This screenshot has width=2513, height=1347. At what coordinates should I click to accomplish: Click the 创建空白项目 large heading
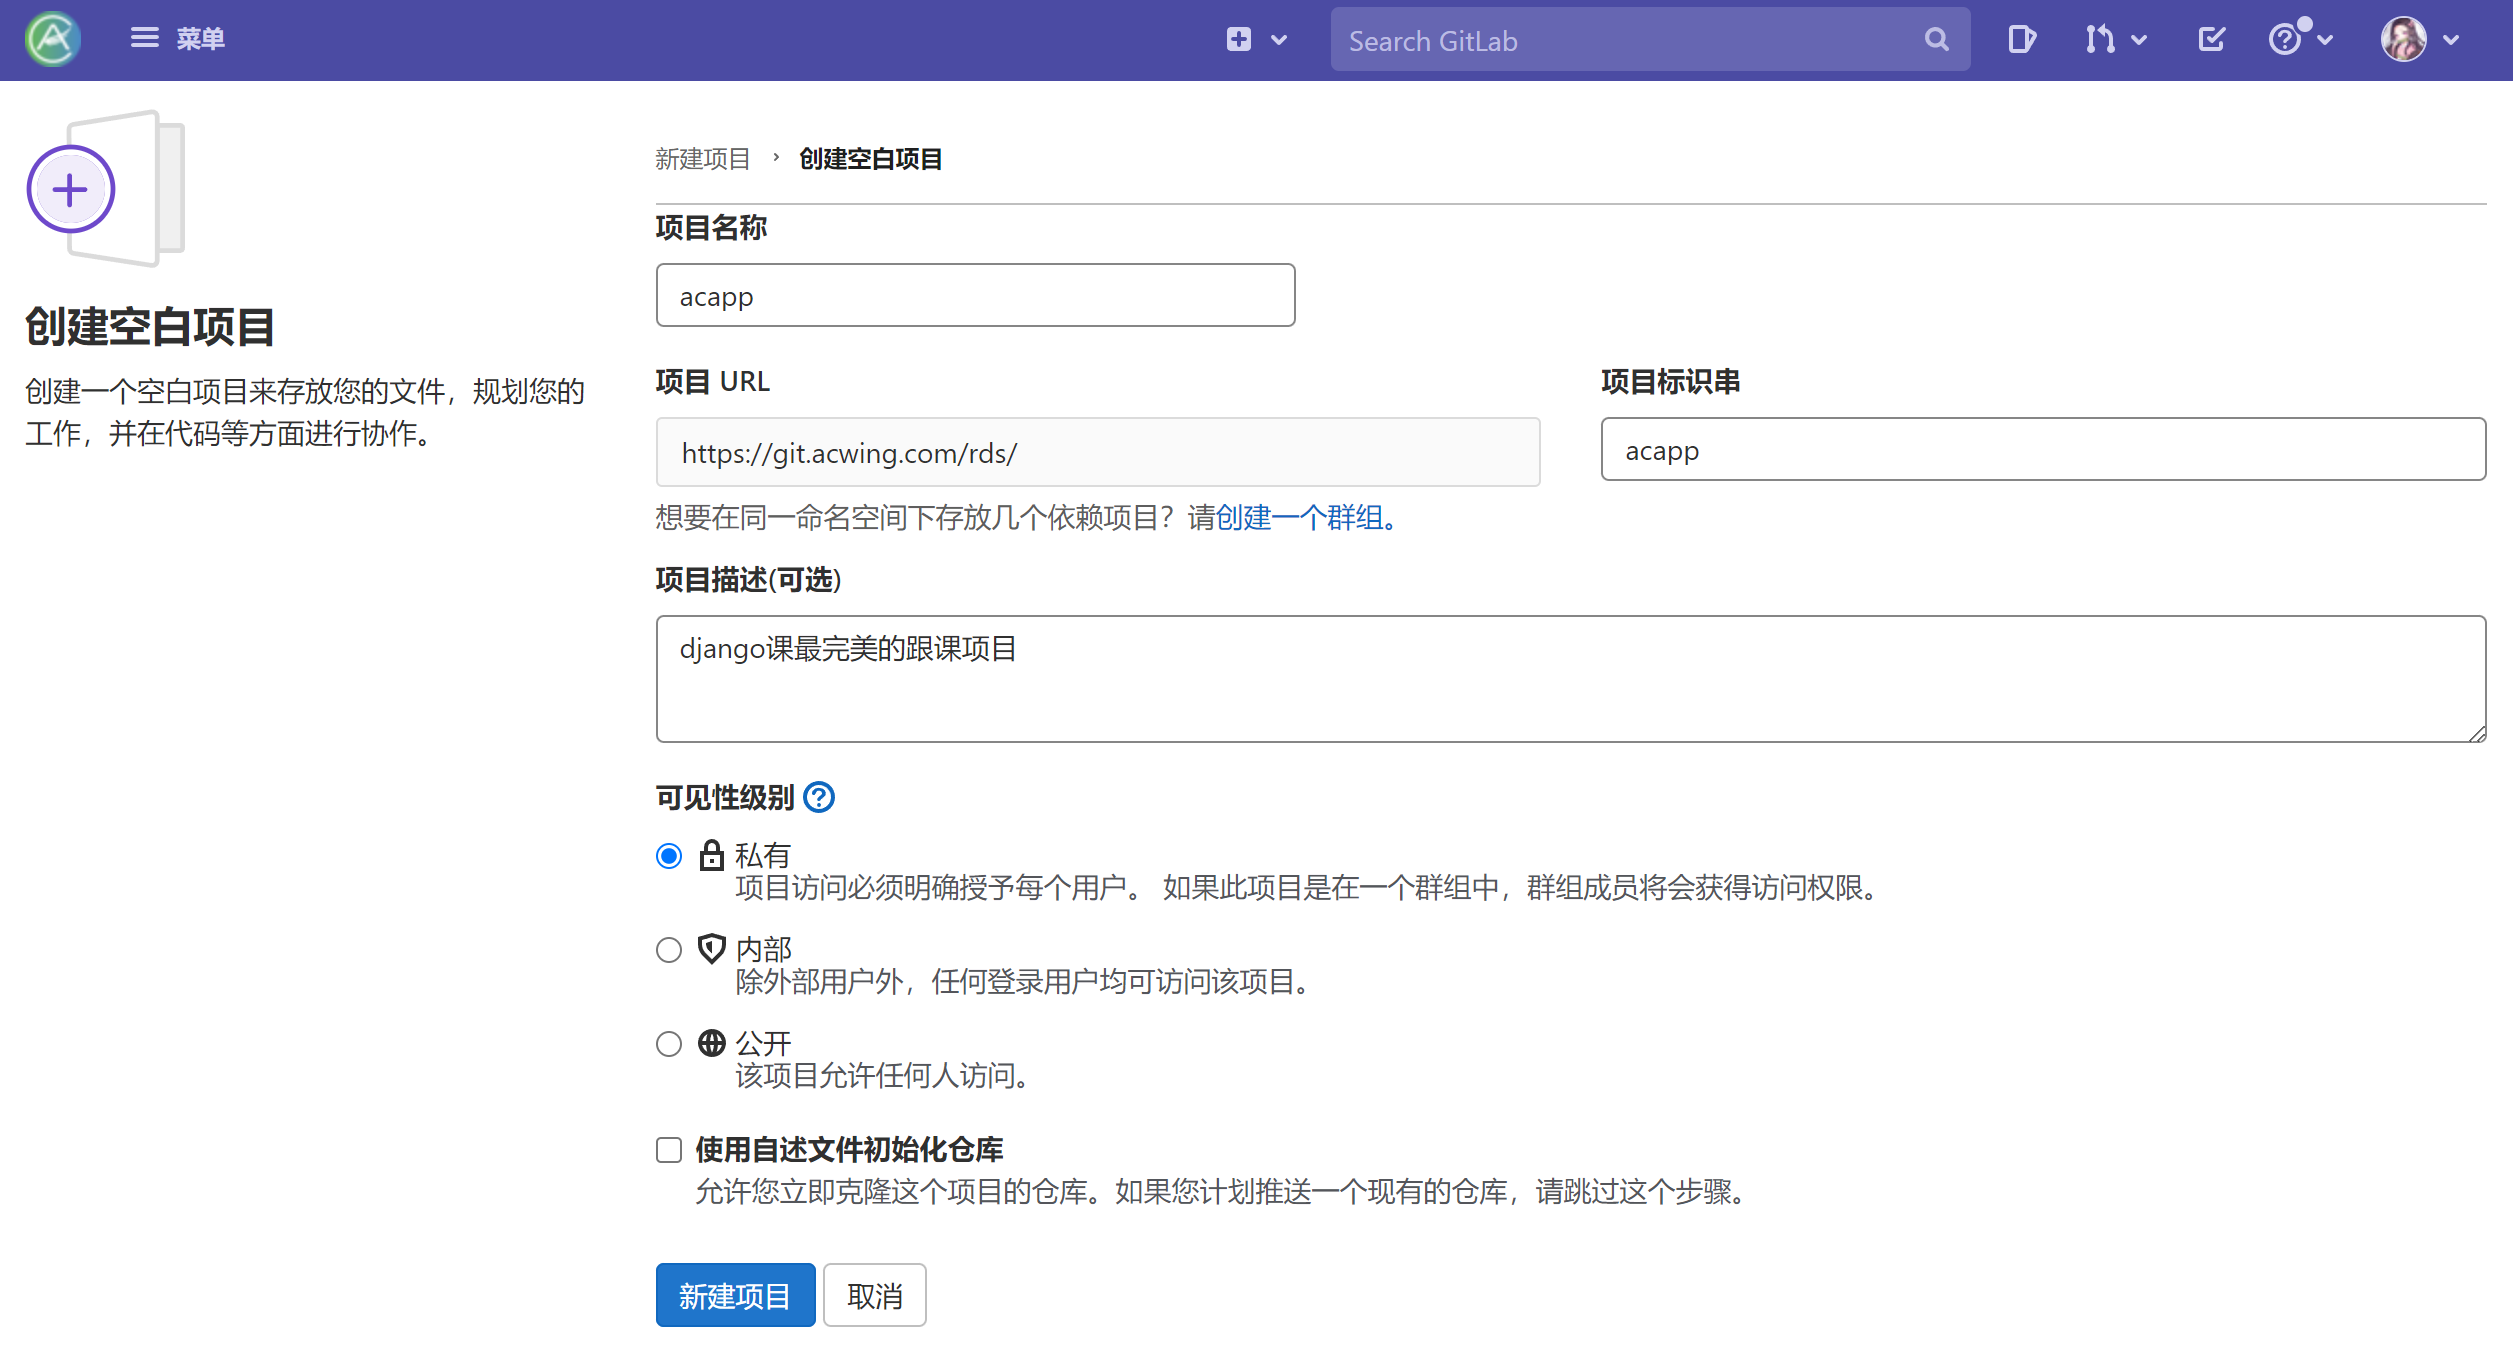(149, 327)
